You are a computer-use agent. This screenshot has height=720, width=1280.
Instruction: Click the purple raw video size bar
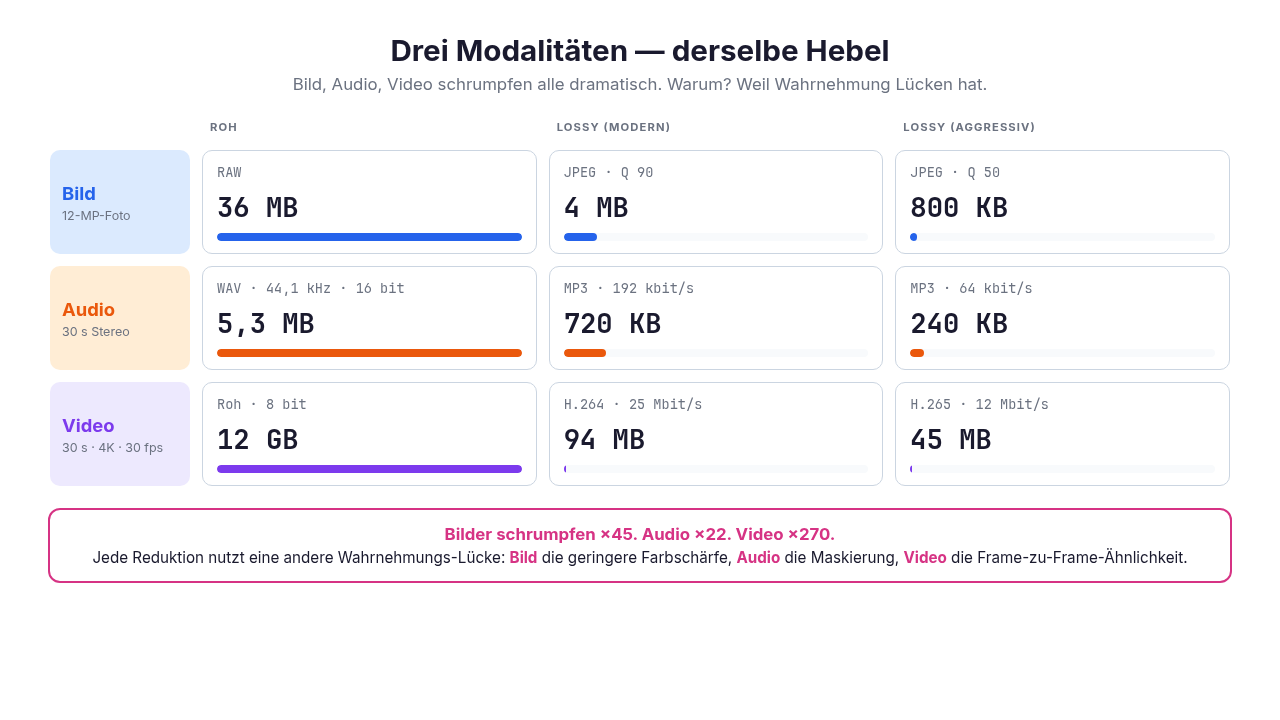(369, 469)
